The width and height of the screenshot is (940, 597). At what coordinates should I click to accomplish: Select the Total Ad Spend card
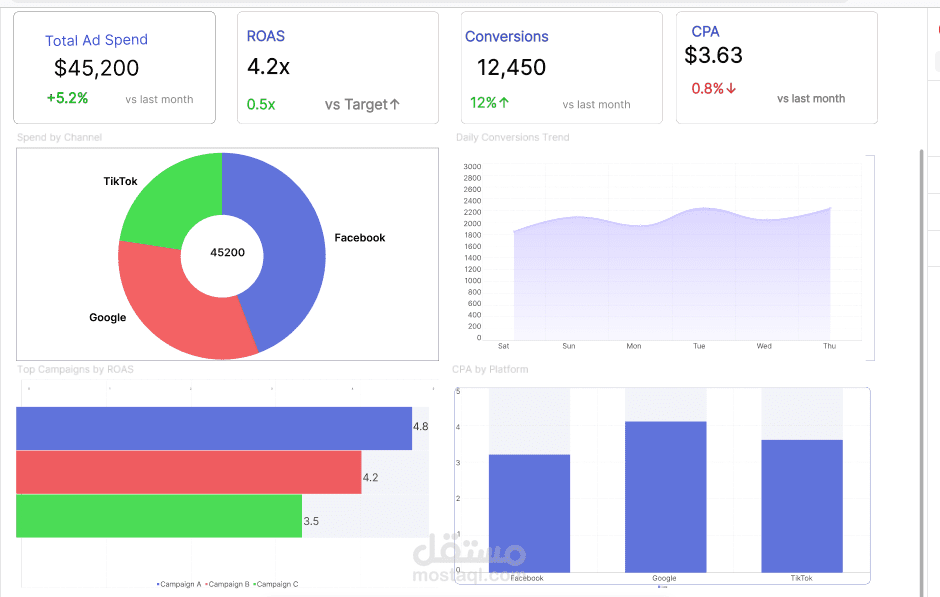coord(114,65)
